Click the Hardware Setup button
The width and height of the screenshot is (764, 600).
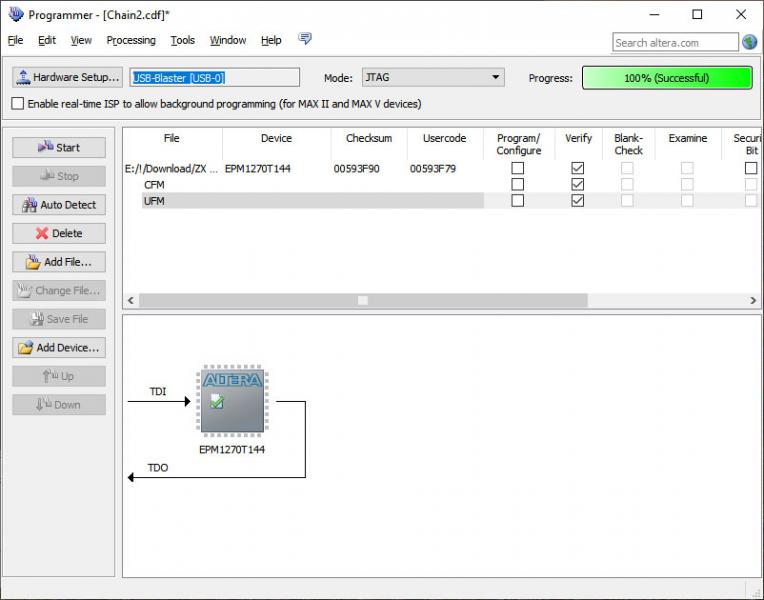(x=67, y=77)
